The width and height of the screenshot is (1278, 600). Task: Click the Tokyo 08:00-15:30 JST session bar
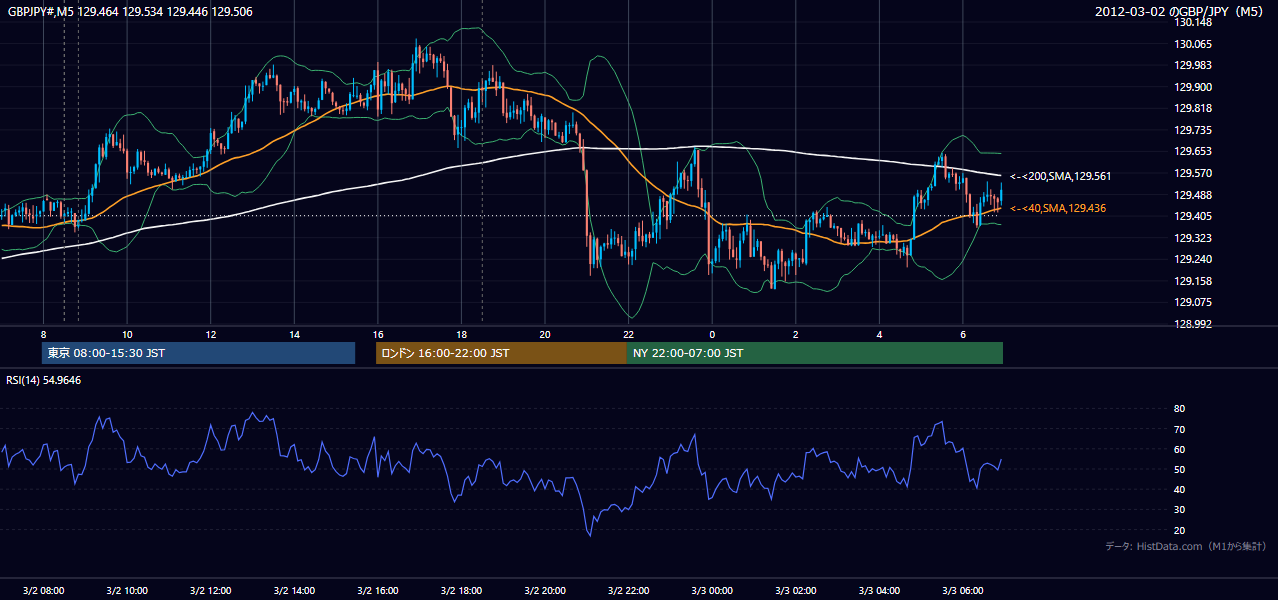(198, 353)
